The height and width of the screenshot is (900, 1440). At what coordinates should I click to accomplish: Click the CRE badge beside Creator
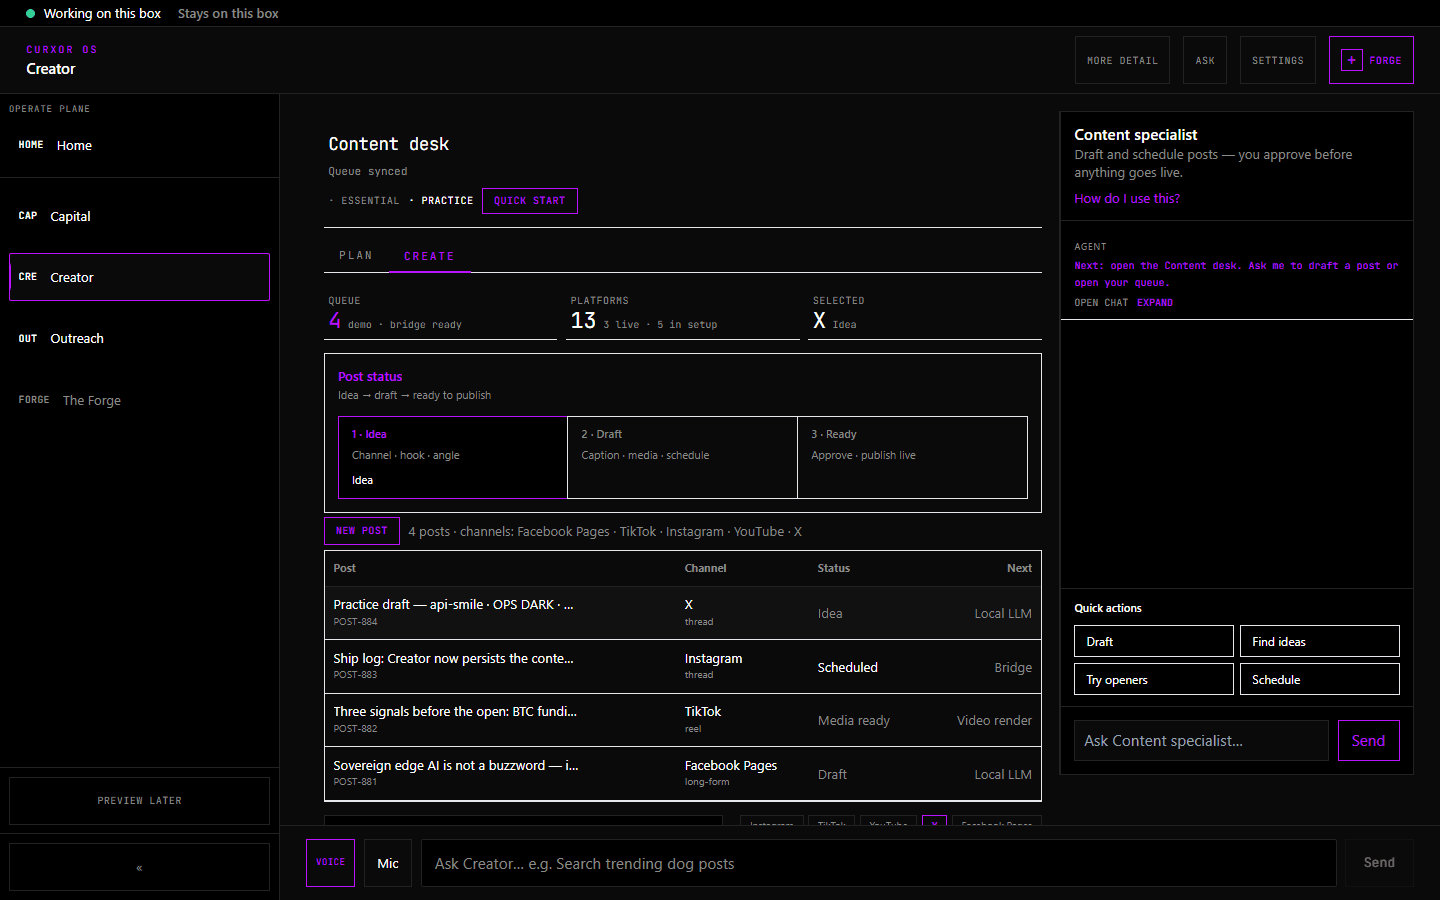click(28, 277)
